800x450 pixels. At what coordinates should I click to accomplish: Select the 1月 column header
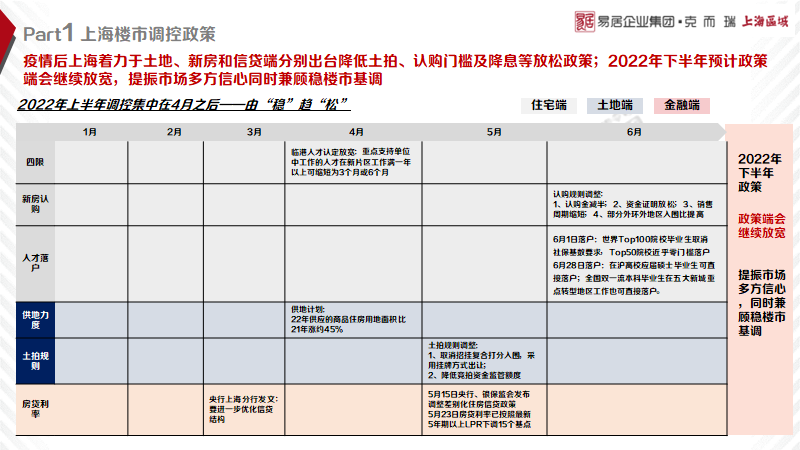tap(90, 132)
